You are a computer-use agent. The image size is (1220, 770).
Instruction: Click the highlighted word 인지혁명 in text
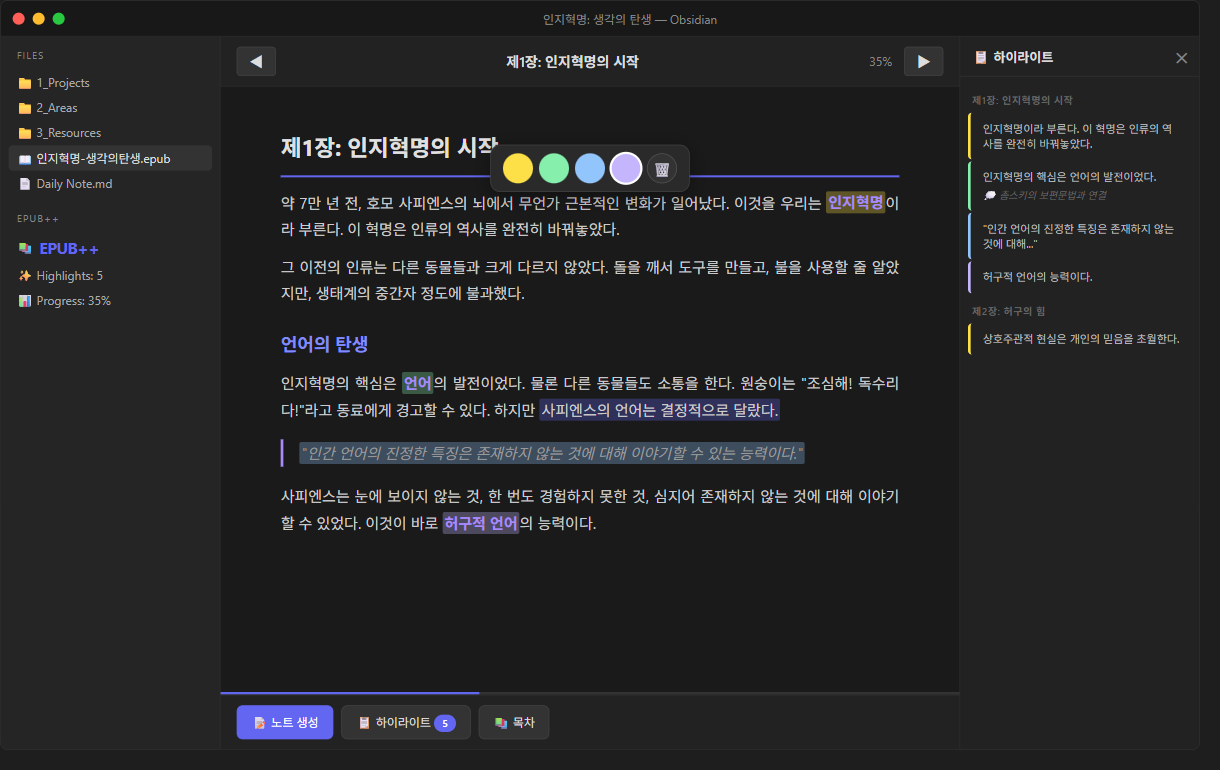point(855,203)
